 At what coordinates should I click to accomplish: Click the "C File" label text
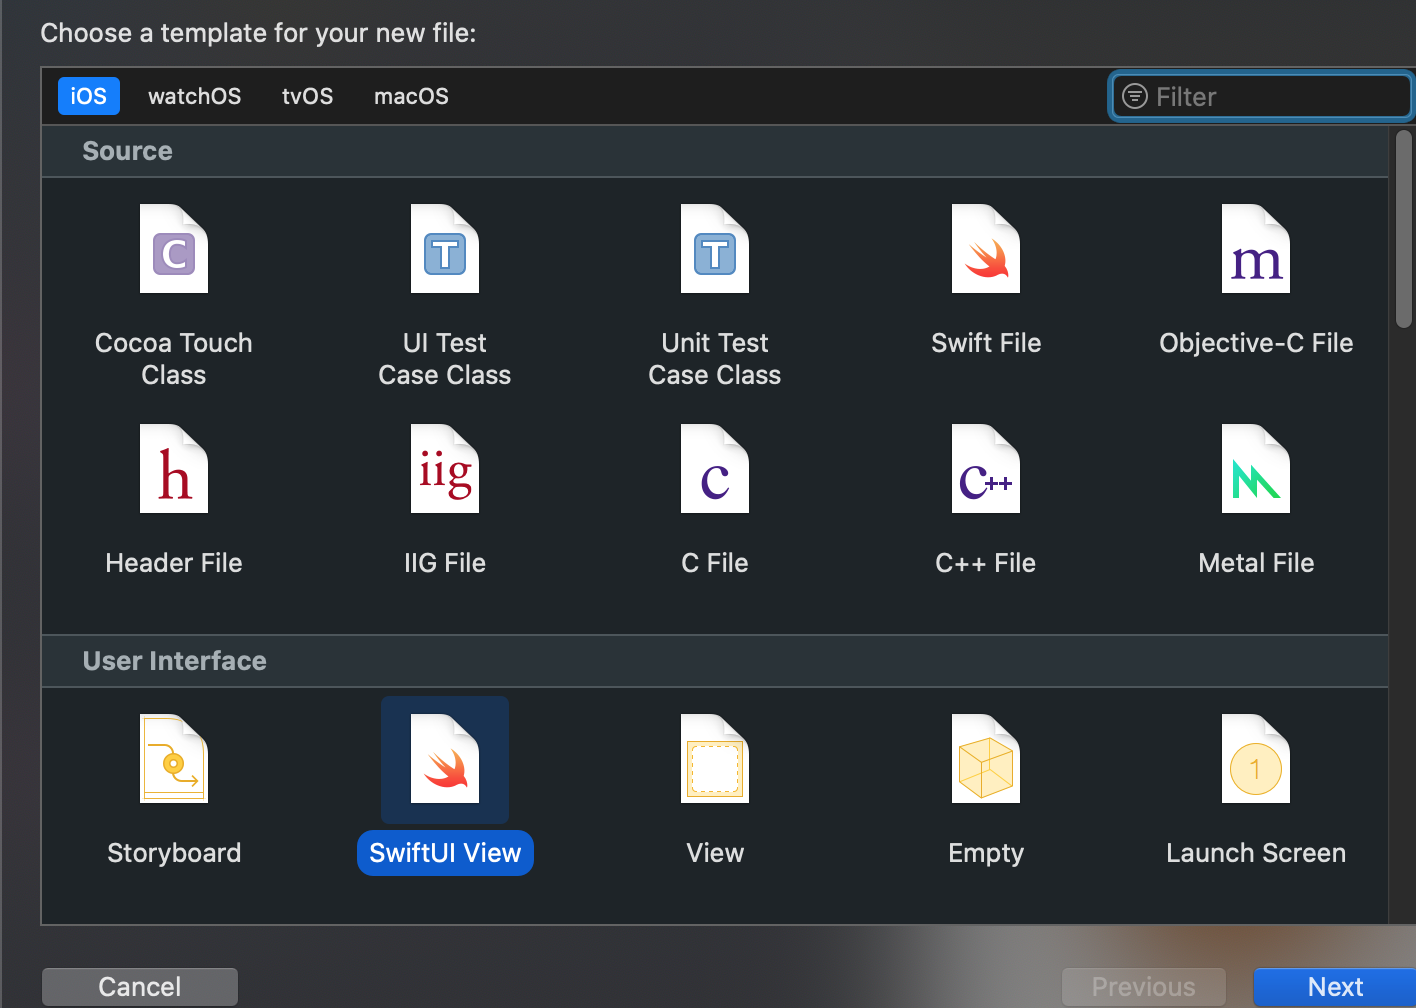(715, 563)
